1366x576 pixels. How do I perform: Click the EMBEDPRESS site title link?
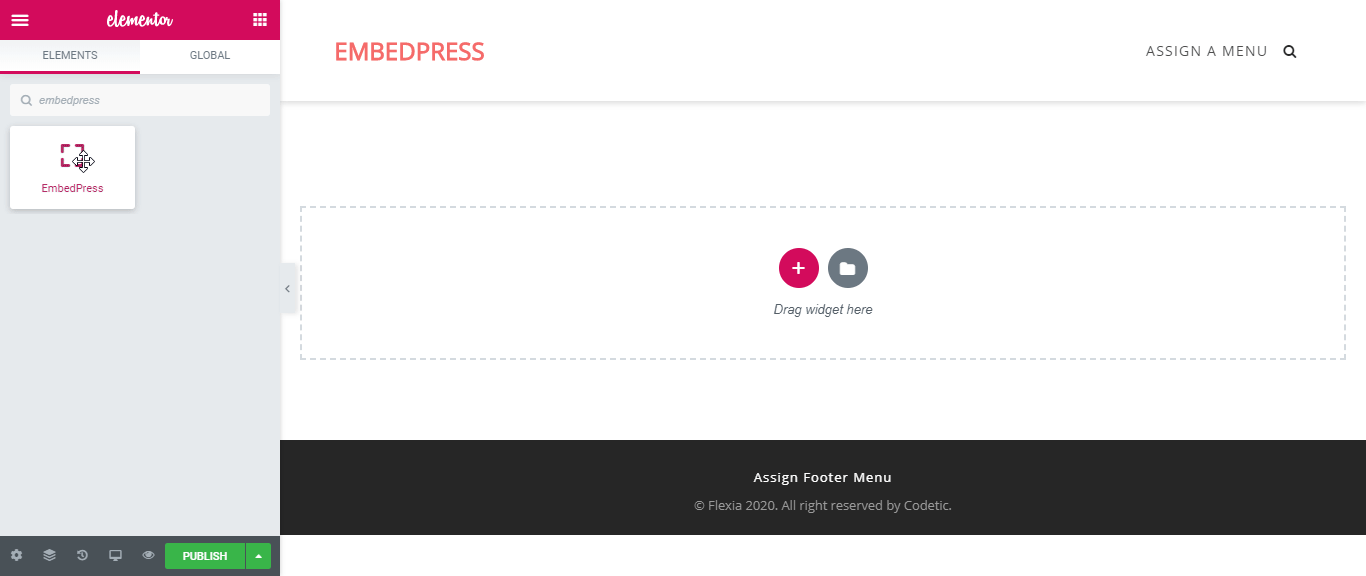[x=409, y=52]
